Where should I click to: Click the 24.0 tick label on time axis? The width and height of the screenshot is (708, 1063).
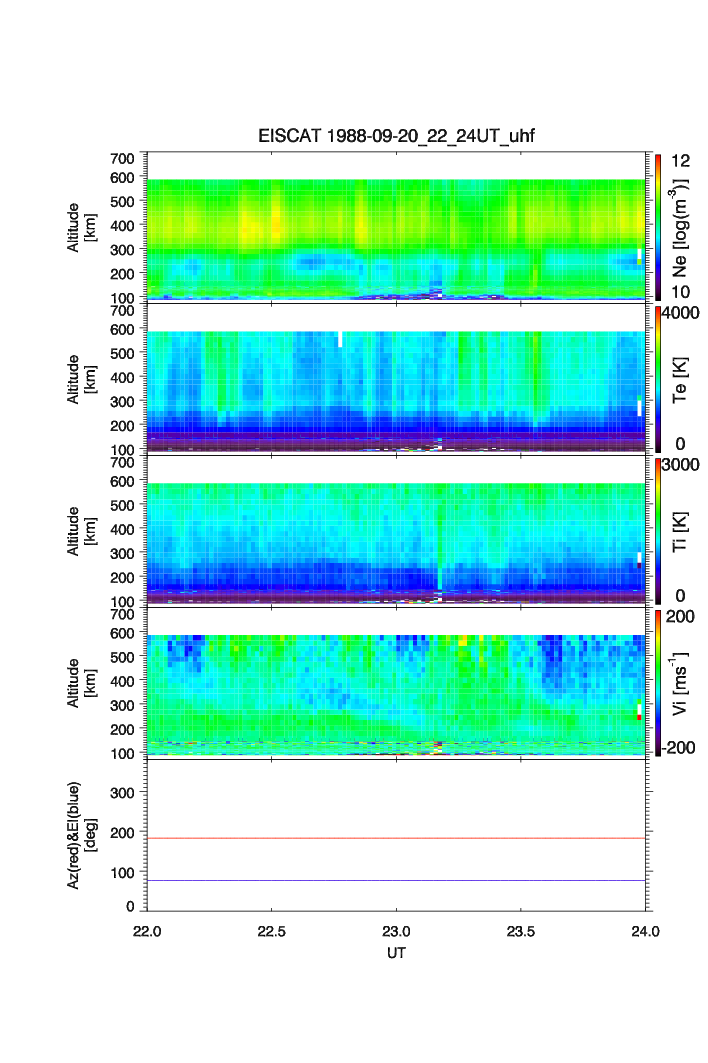click(x=645, y=930)
